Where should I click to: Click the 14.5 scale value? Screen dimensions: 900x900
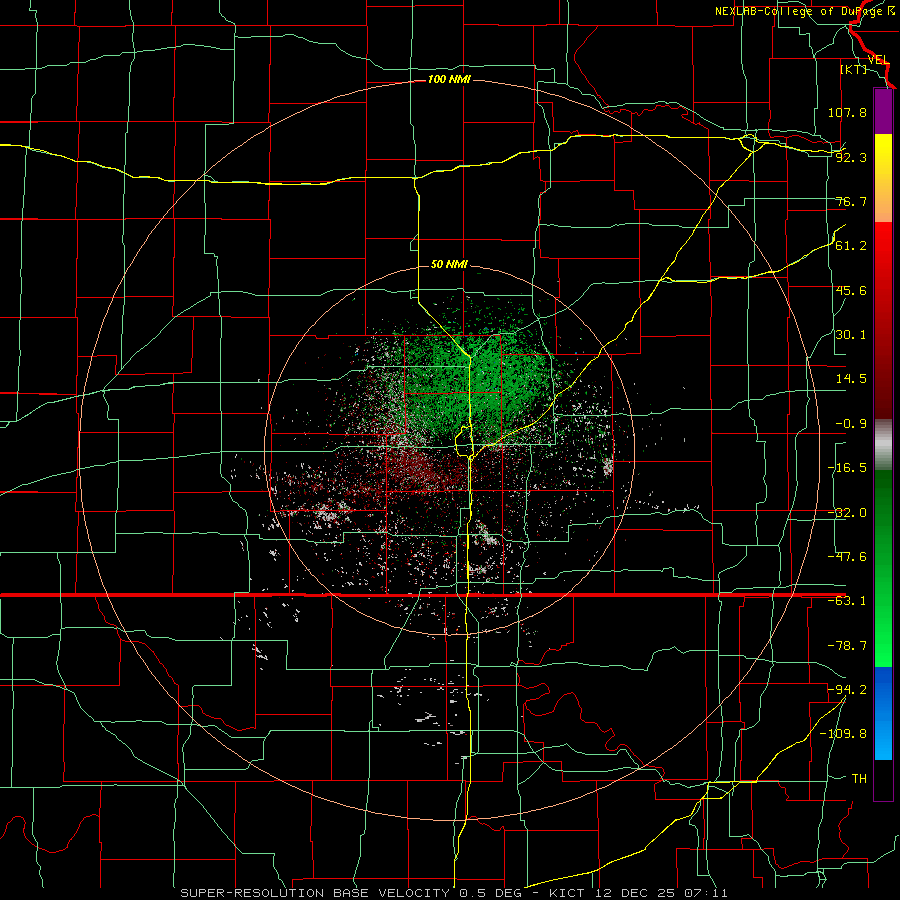click(851, 379)
